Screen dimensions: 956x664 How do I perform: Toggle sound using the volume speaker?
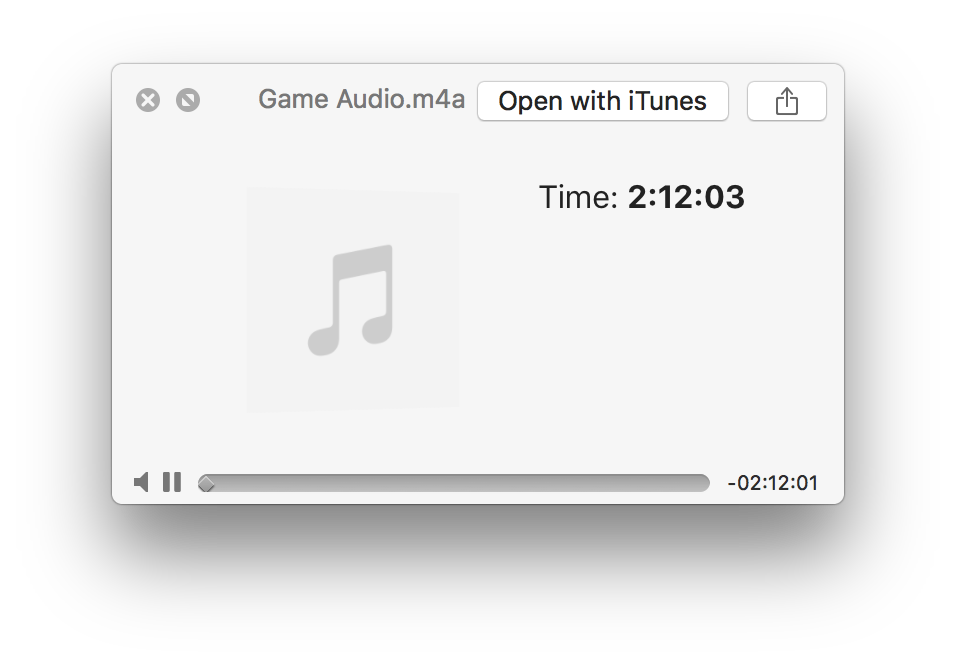[x=141, y=482]
